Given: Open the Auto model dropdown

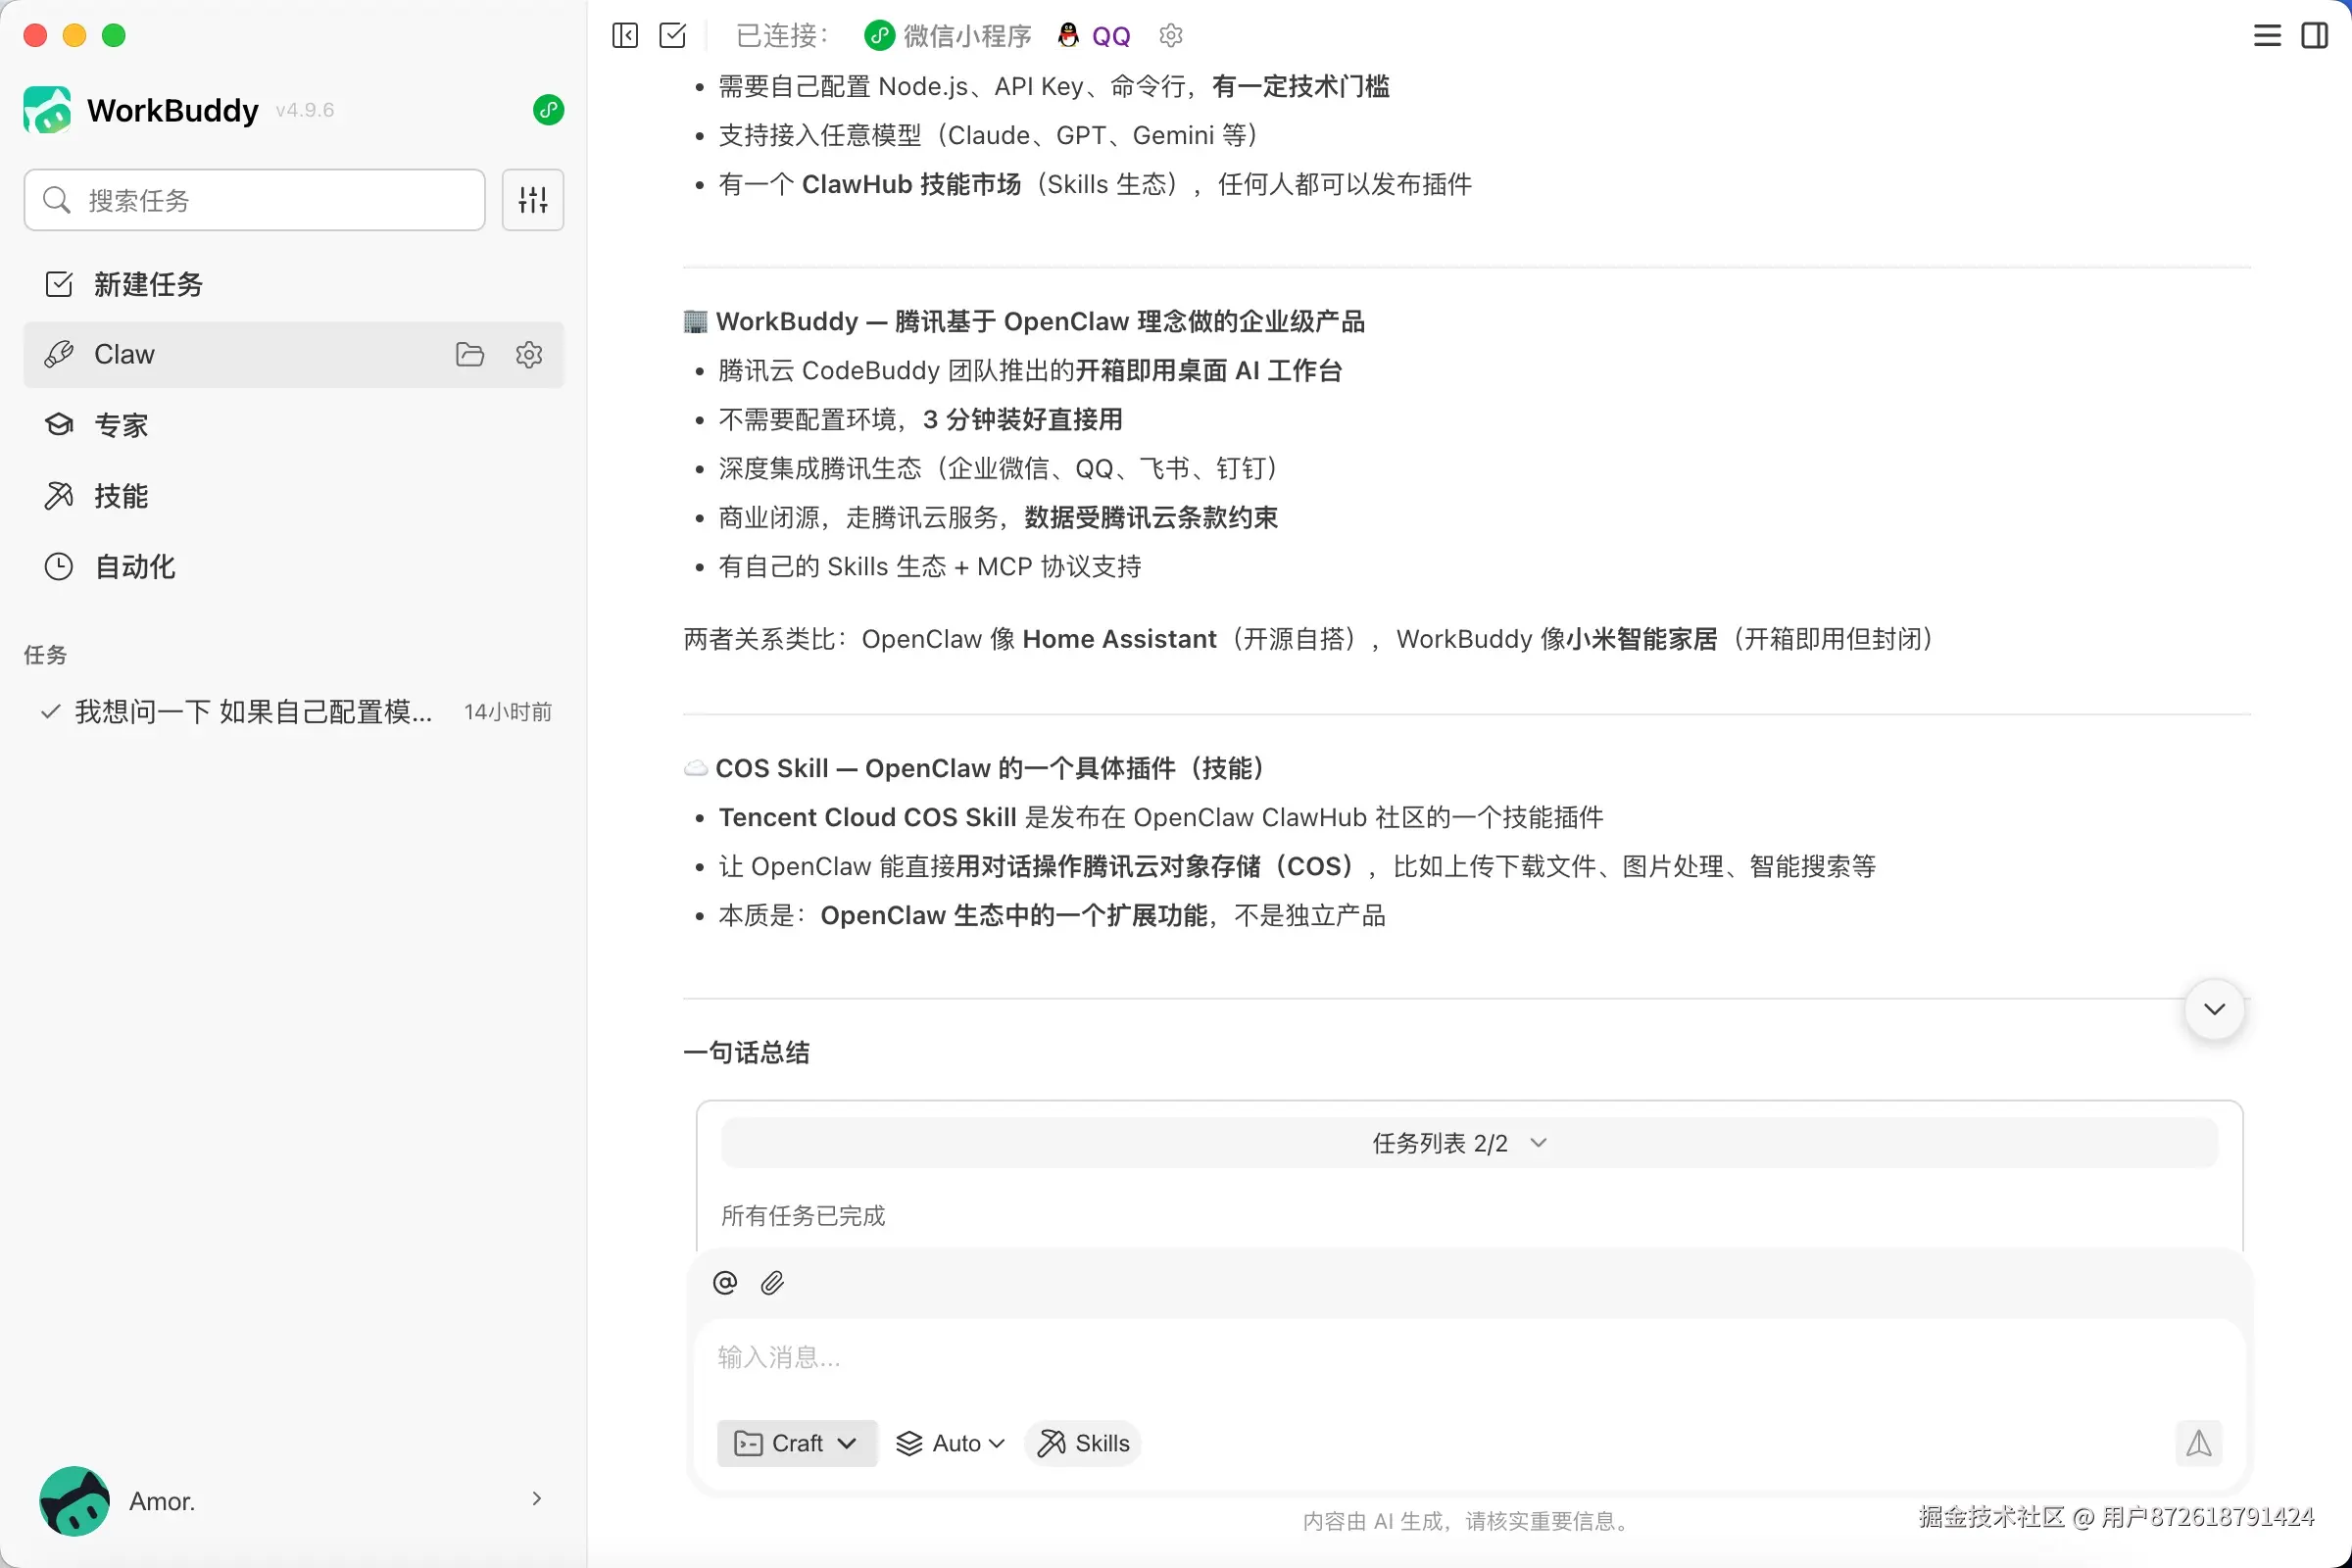Looking at the screenshot, I should pos(950,1443).
